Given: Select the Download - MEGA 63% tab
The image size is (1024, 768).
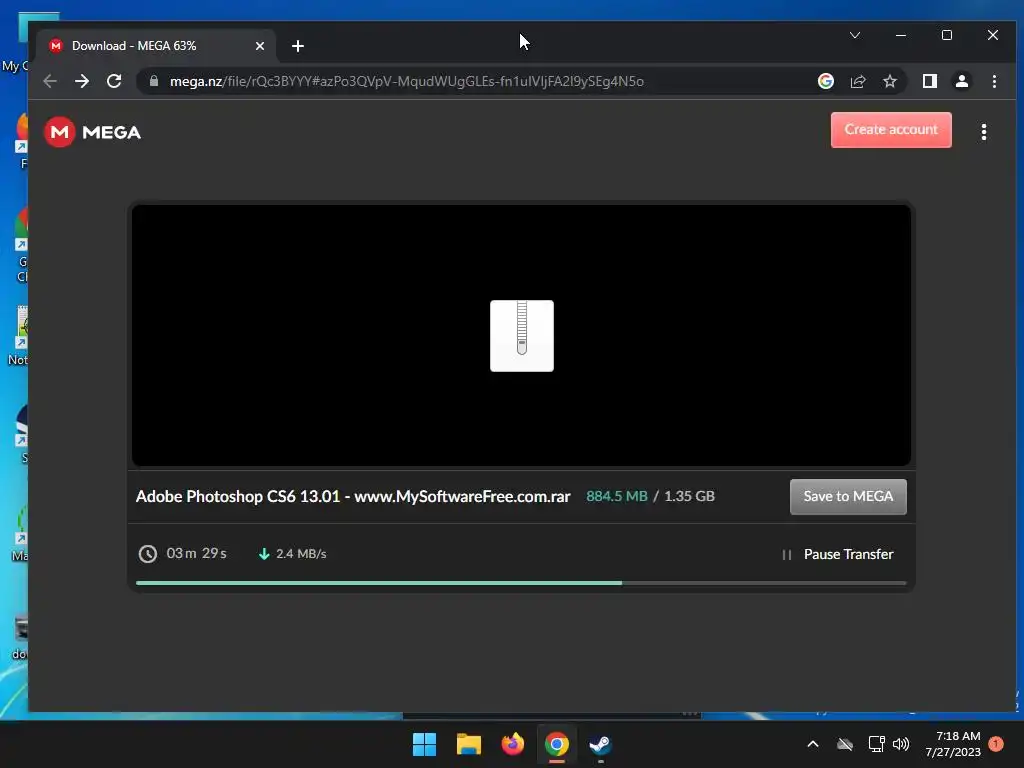Looking at the screenshot, I should coord(157,46).
